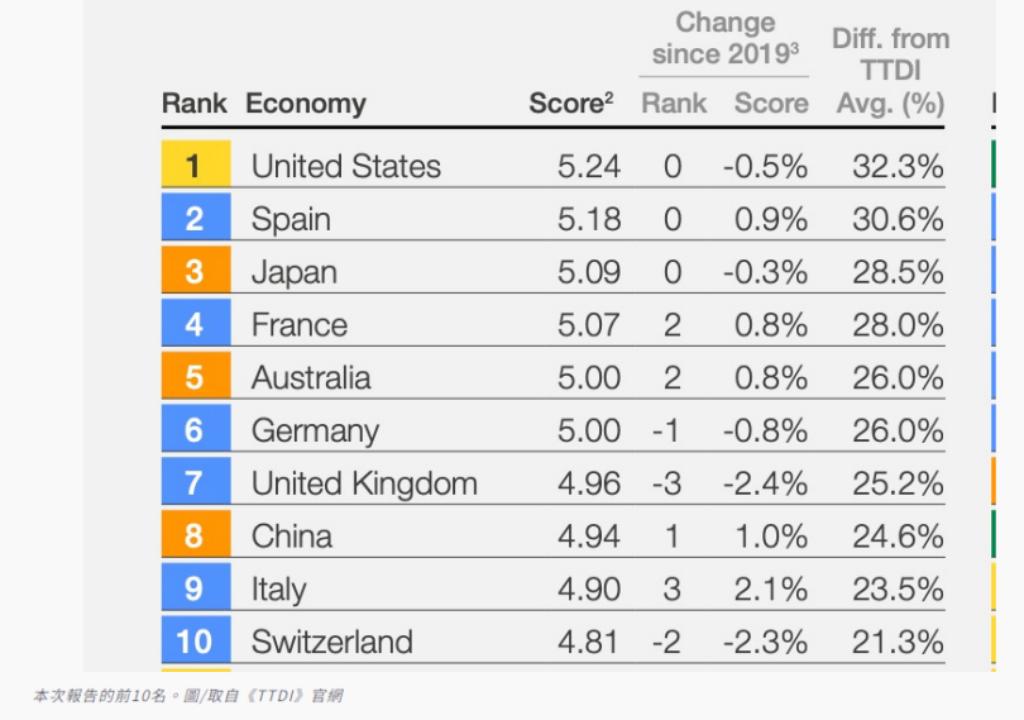Click the rank 10 badge for Switzerland
The height and width of the screenshot is (720, 1024).
(195, 641)
